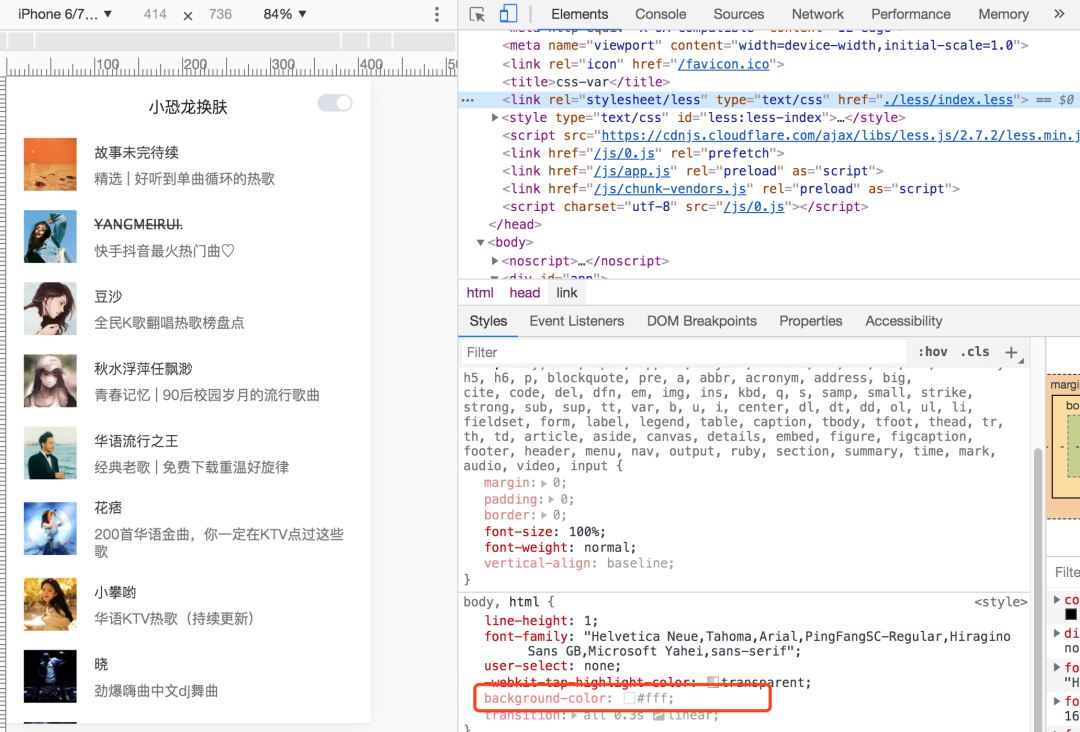Screen dimensions: 1080x732
Task: Open the device toolbar three-dot menu
Action: tap(437, 14)
